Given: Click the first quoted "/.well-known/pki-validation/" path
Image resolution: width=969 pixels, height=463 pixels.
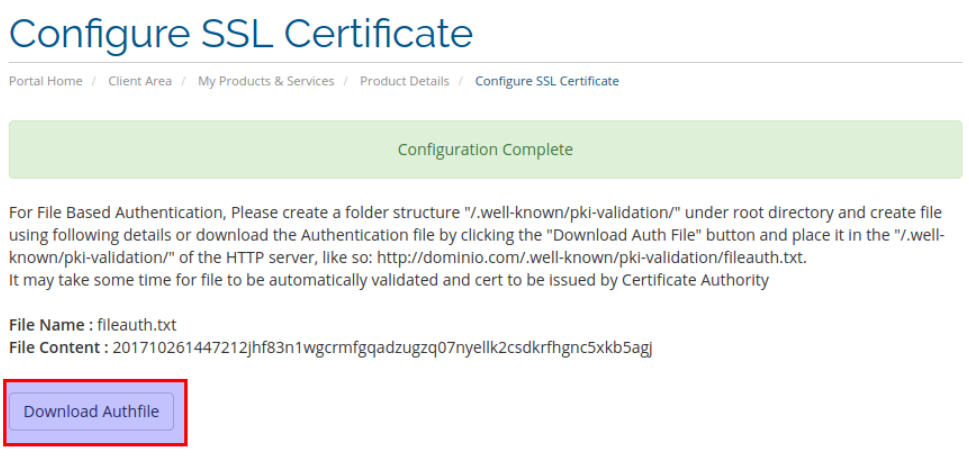Looking at the screenshot, I should coord(573,214).
